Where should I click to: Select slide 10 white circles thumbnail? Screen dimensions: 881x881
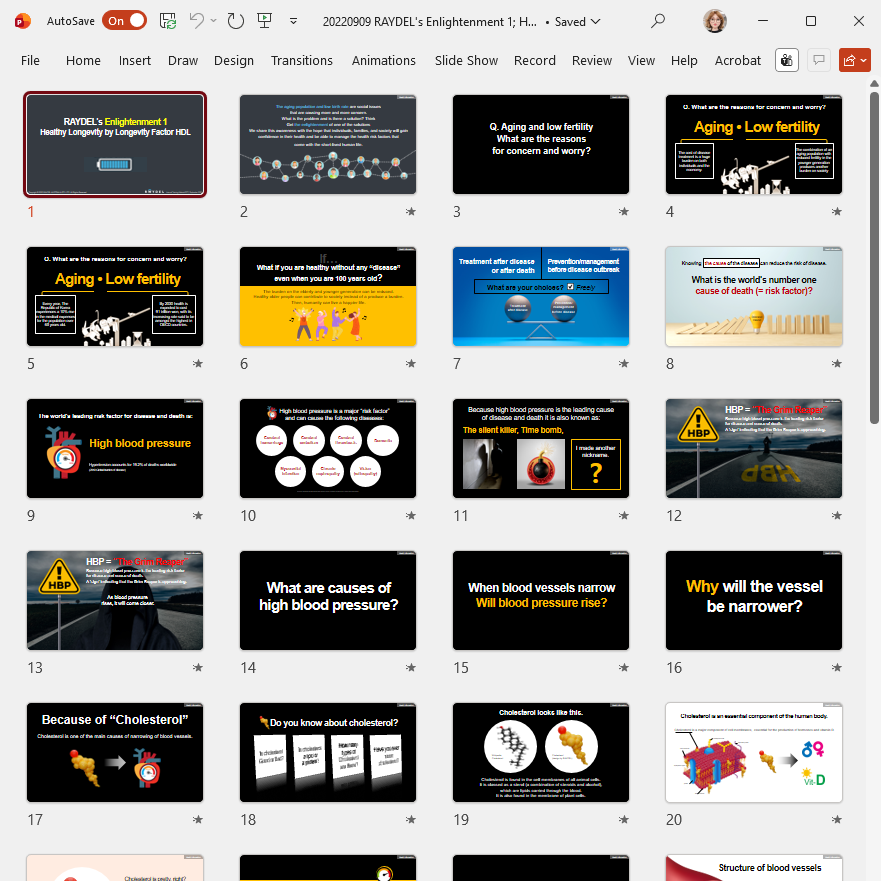pyautogui.click(x=328, y=448)
